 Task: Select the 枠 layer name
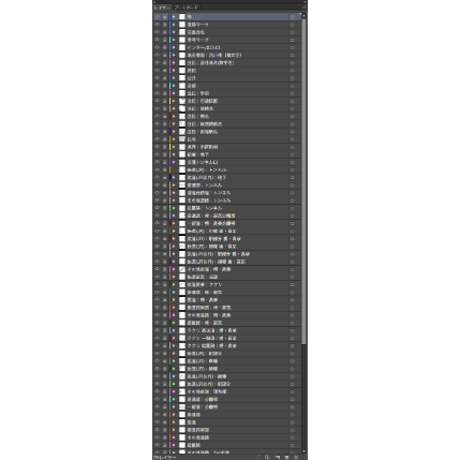[190, 16]
